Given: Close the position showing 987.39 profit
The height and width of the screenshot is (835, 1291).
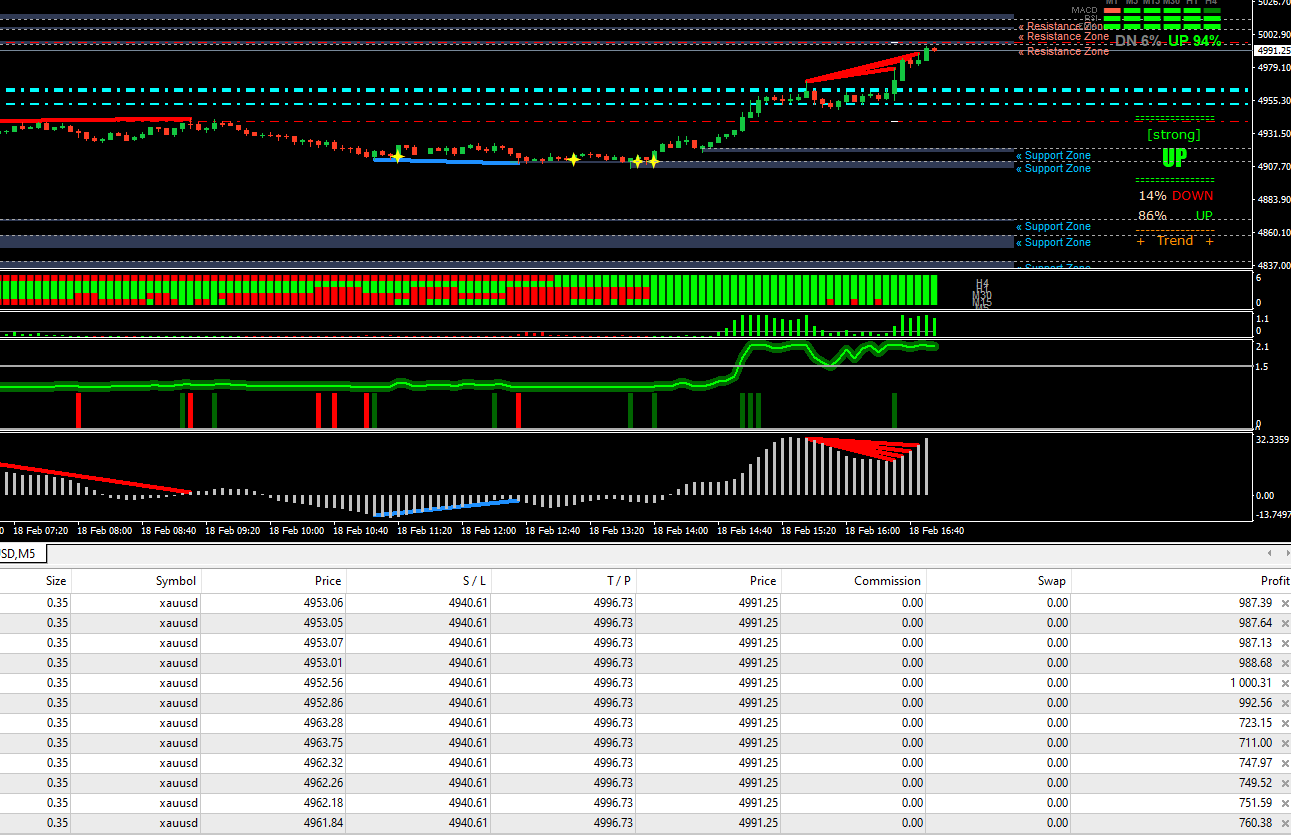Looking at the screenshot, I should 1285,603.
